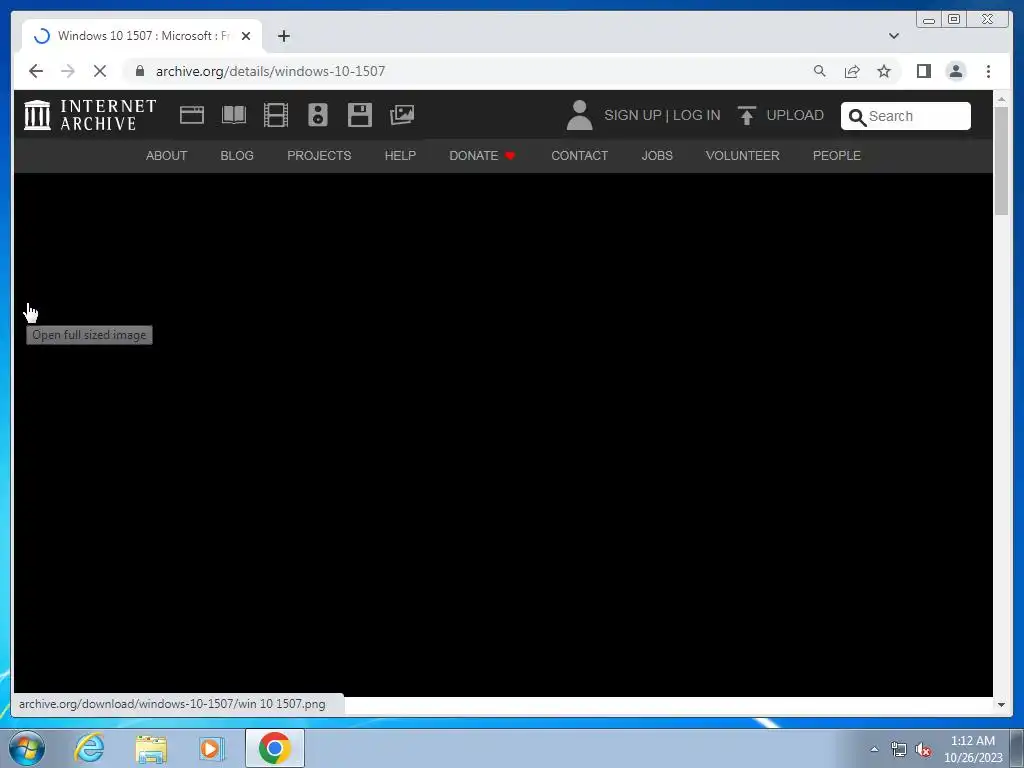This screenshot has width=1024, height=768.
Task: Open the Texts book icon
Action: (234, 115)
